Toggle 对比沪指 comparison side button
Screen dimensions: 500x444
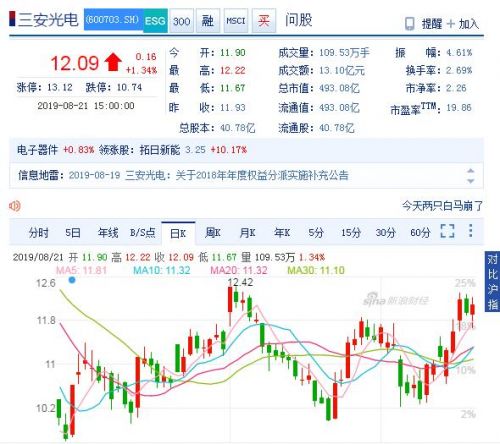492,282
